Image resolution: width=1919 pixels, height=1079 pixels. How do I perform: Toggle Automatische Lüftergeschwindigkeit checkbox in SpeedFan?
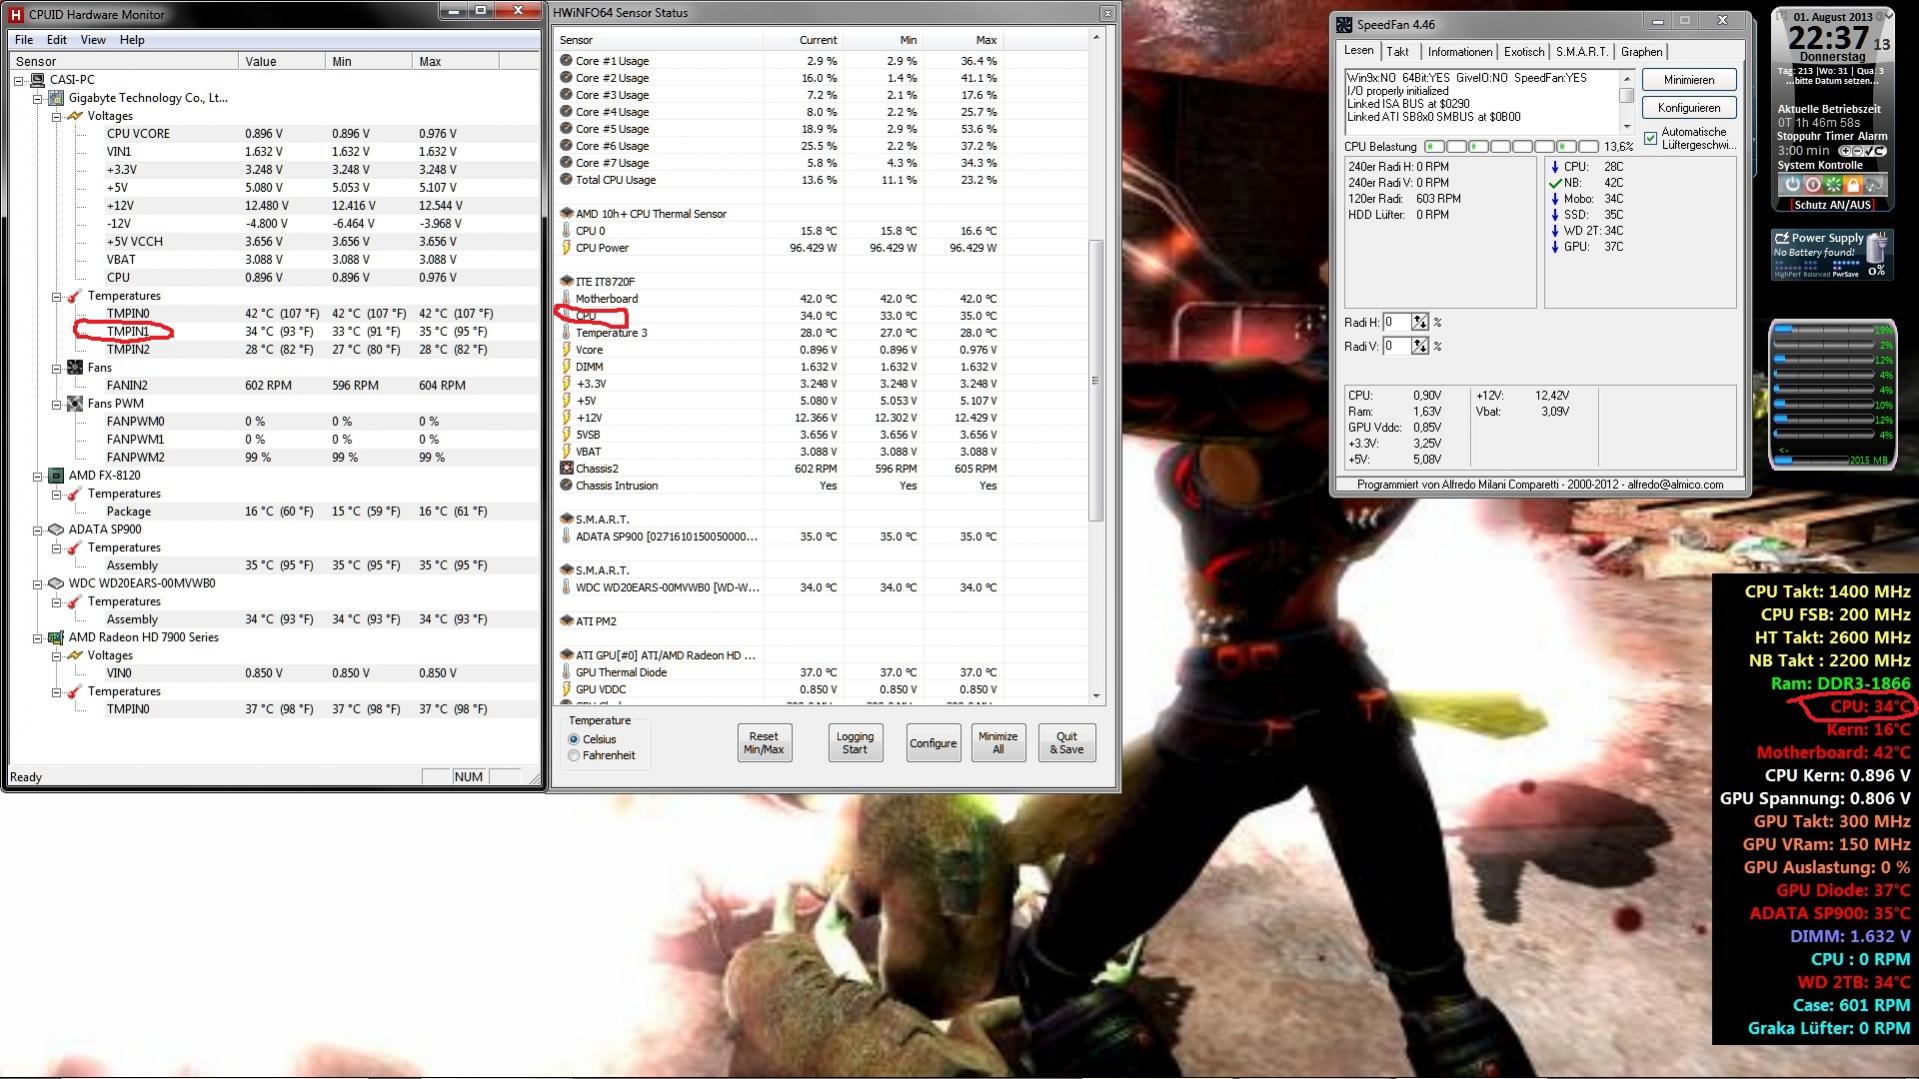(x=1650, y=138)
